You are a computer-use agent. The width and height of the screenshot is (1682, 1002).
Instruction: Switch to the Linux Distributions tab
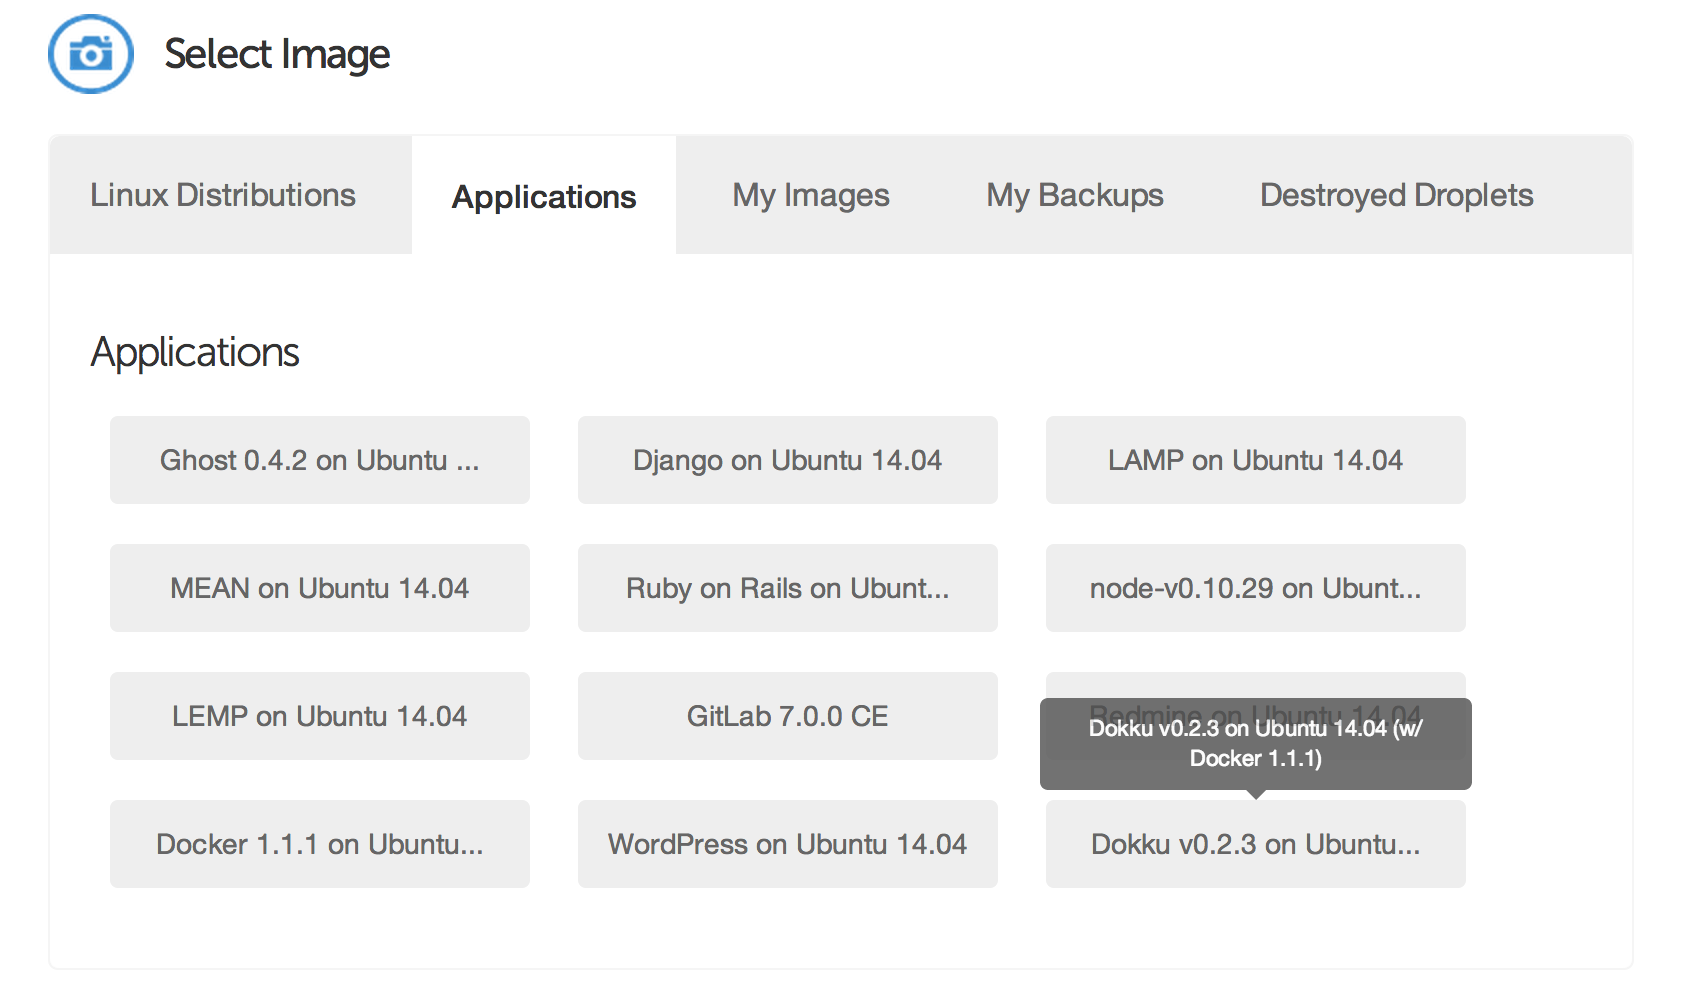[223, 195]
